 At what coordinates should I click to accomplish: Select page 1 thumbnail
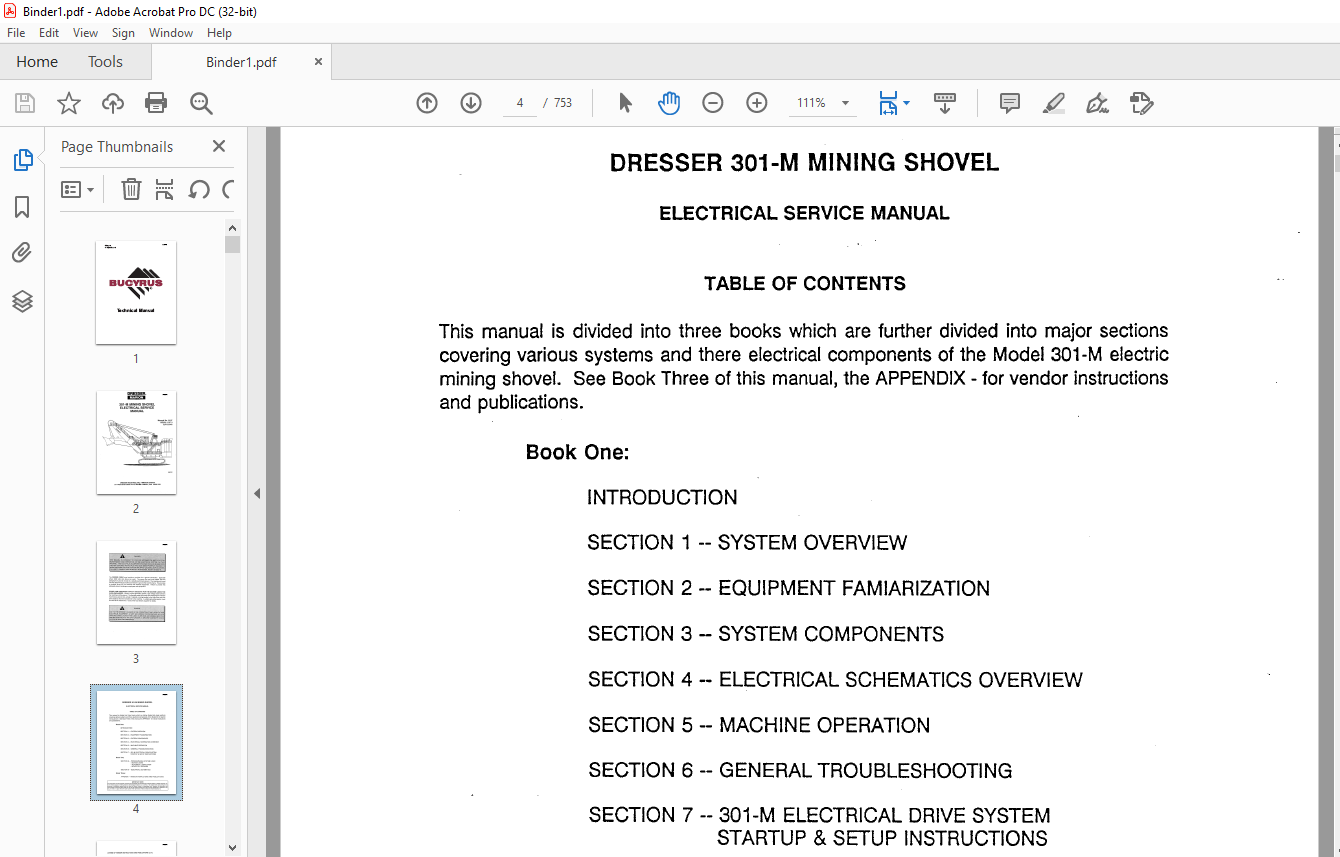[136, 292]
